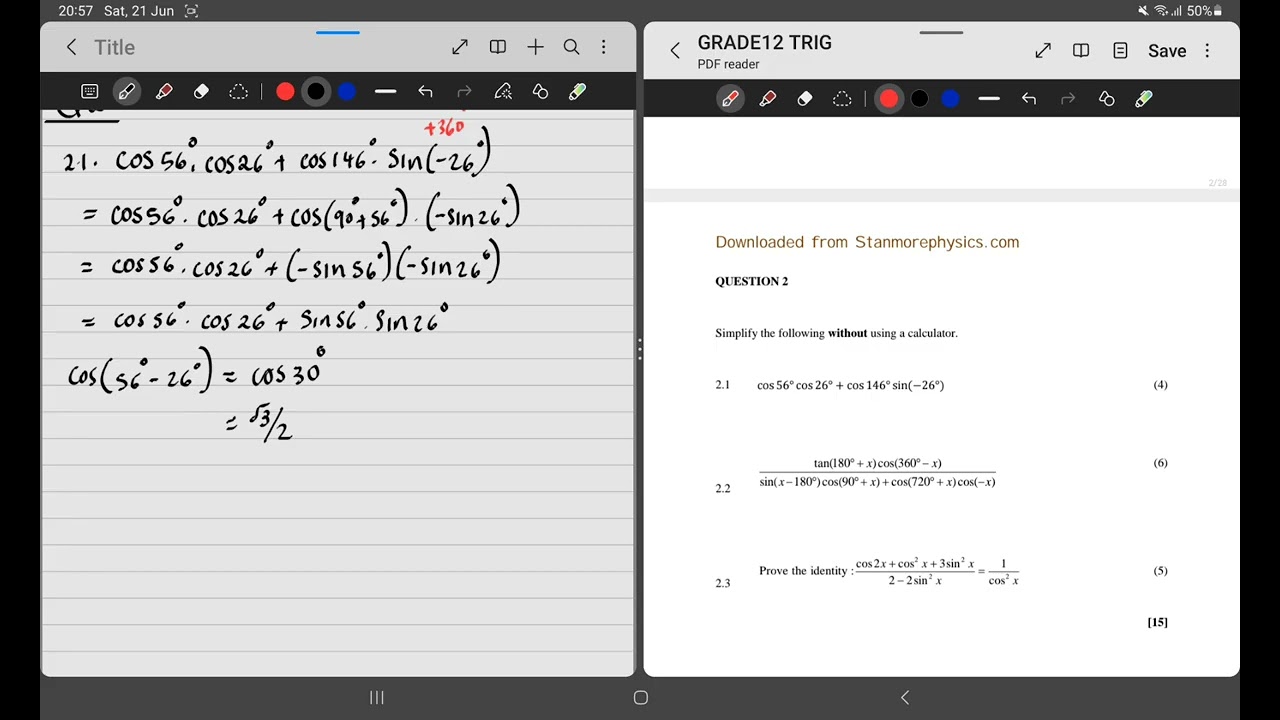Select the pen tool in the PDF reader
The image size is (1280, 720).
(x=730, y=98)
